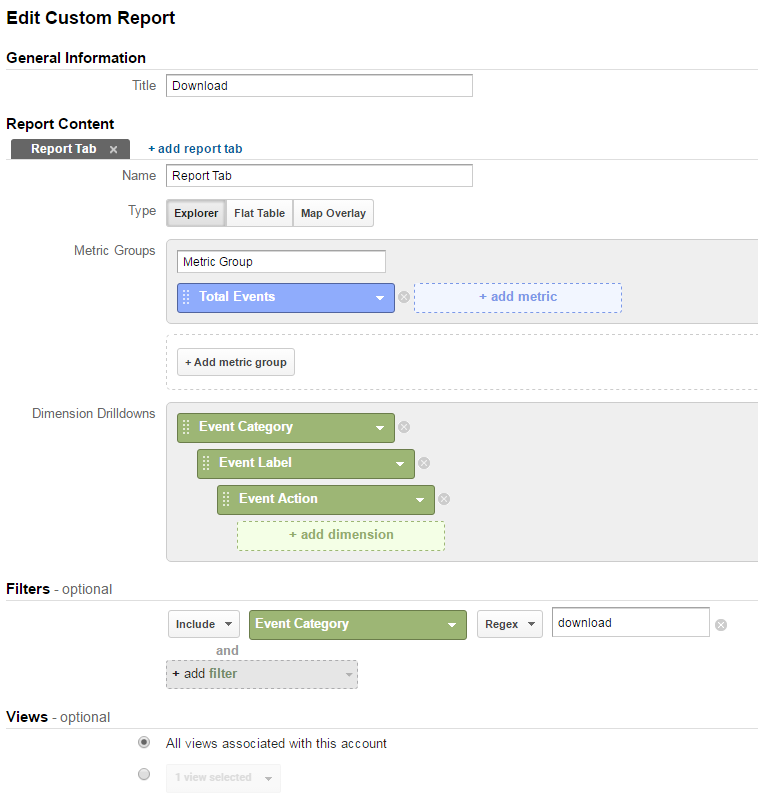Select the specific views radio option
Screen dimensions: 758x804
pos(144,774)
